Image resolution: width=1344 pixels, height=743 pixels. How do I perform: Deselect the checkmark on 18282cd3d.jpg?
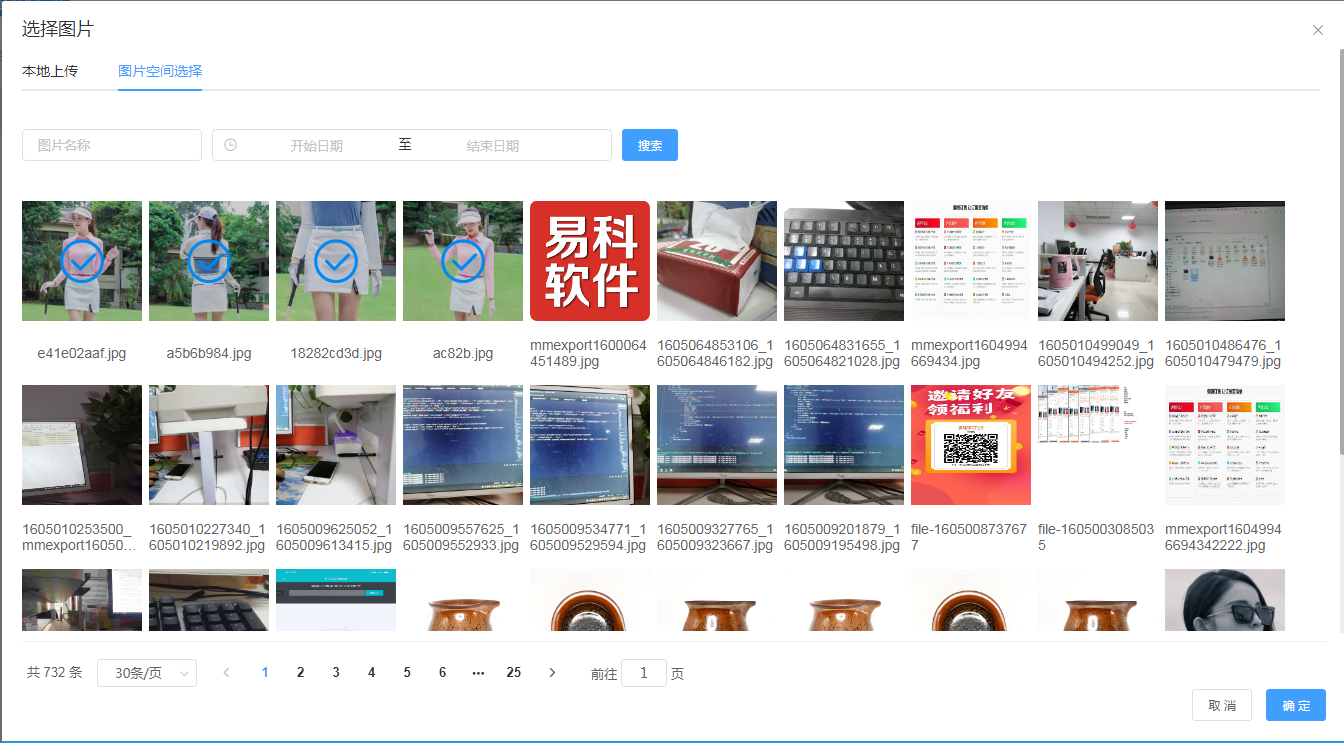click(x=335, y=261)
